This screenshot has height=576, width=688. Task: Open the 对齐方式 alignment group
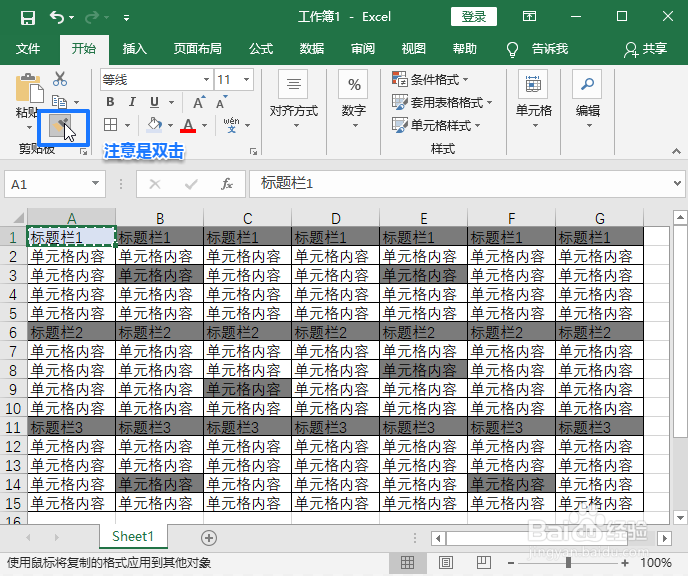[x=294, y=100]
